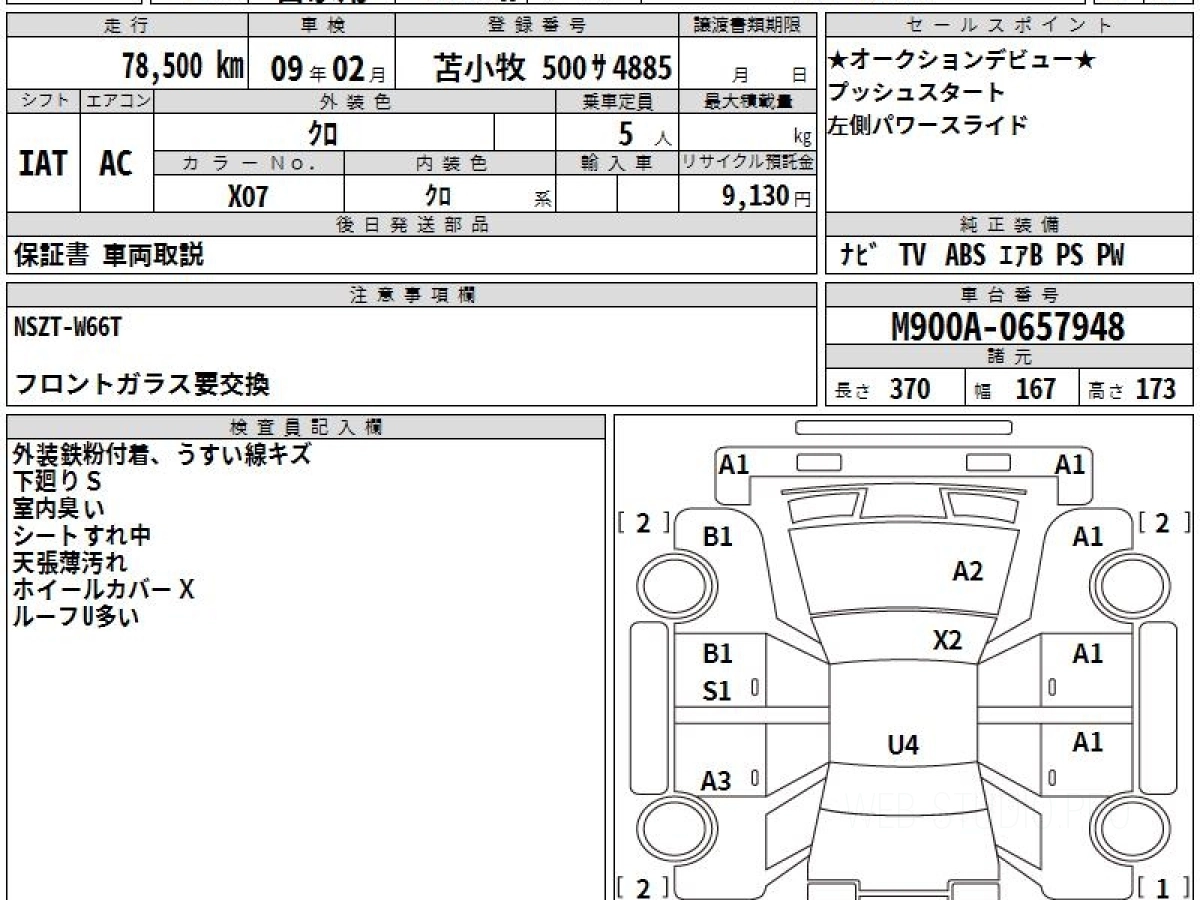Select exterior color value クロ
Image resolution: width=1200 pixels, height=900 pixels.
pos(323,133)
